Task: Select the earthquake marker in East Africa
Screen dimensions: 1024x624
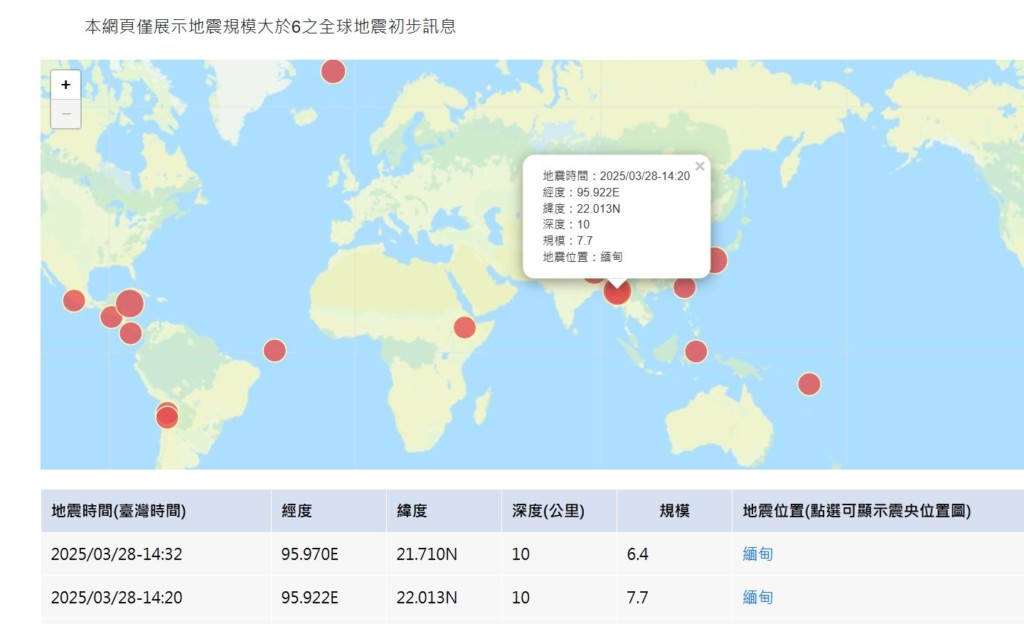Action: tap(464, 327)
